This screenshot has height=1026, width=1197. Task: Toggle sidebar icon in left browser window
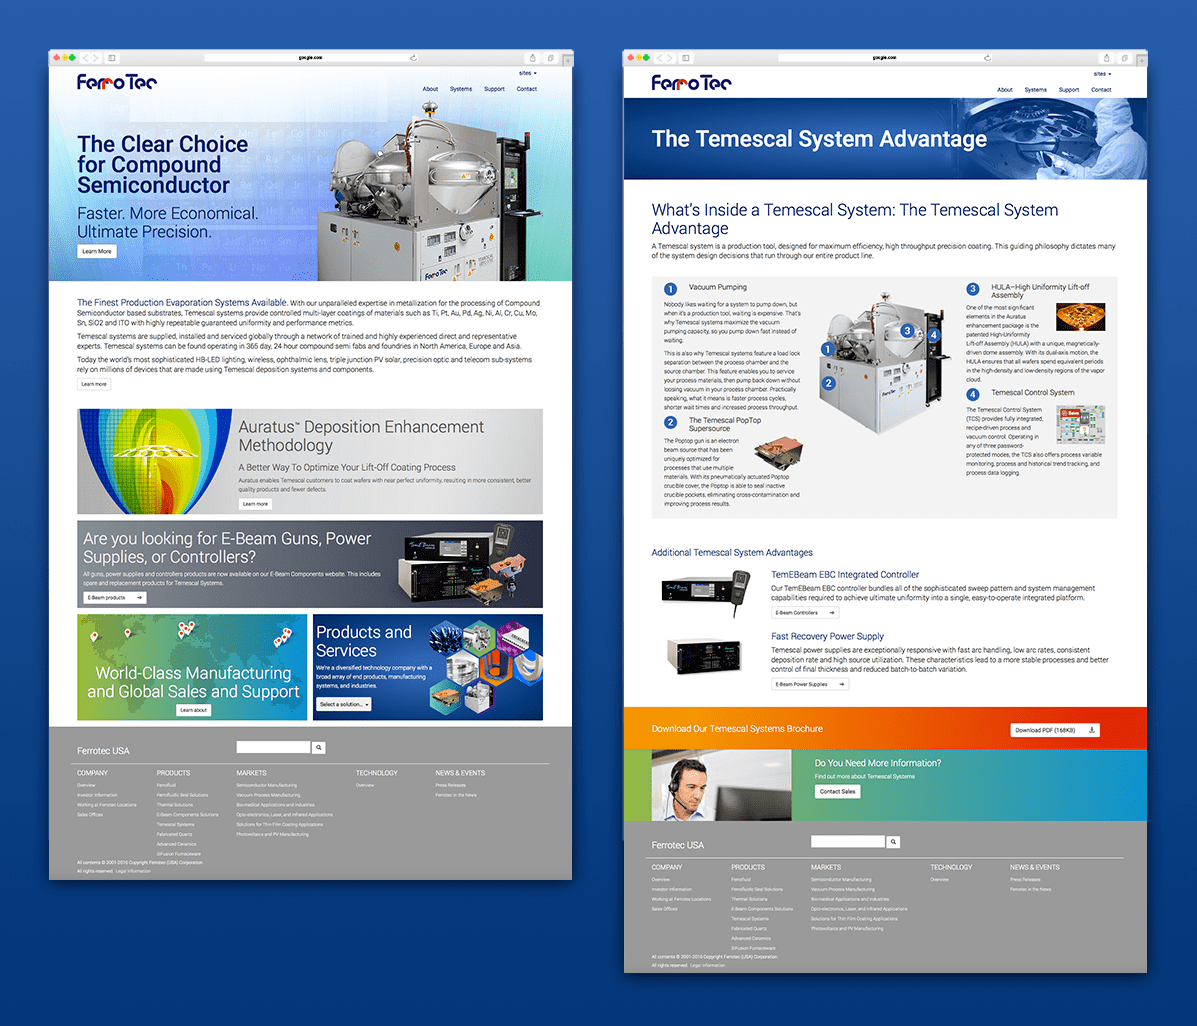111,58
